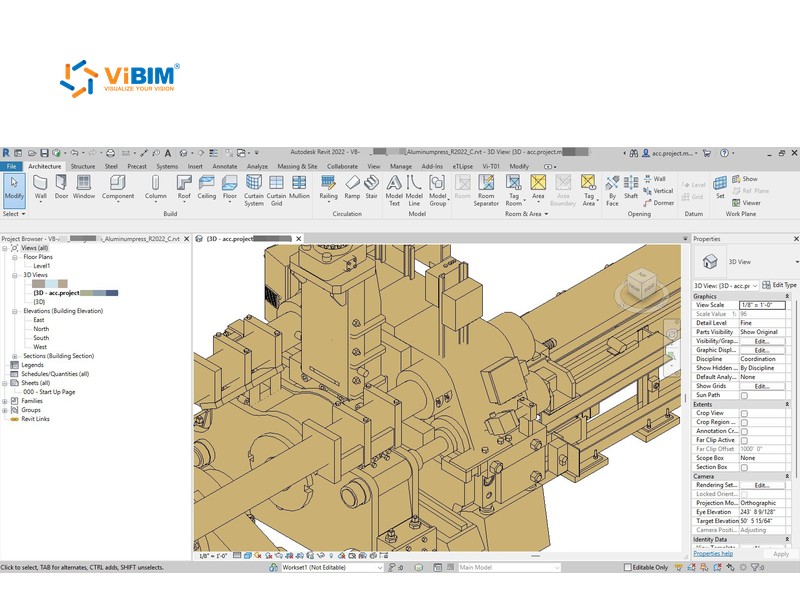Click the Set work plane tool
Viewport: 800px width, 600px height.
pyautogui.click(x=720, y=187)
